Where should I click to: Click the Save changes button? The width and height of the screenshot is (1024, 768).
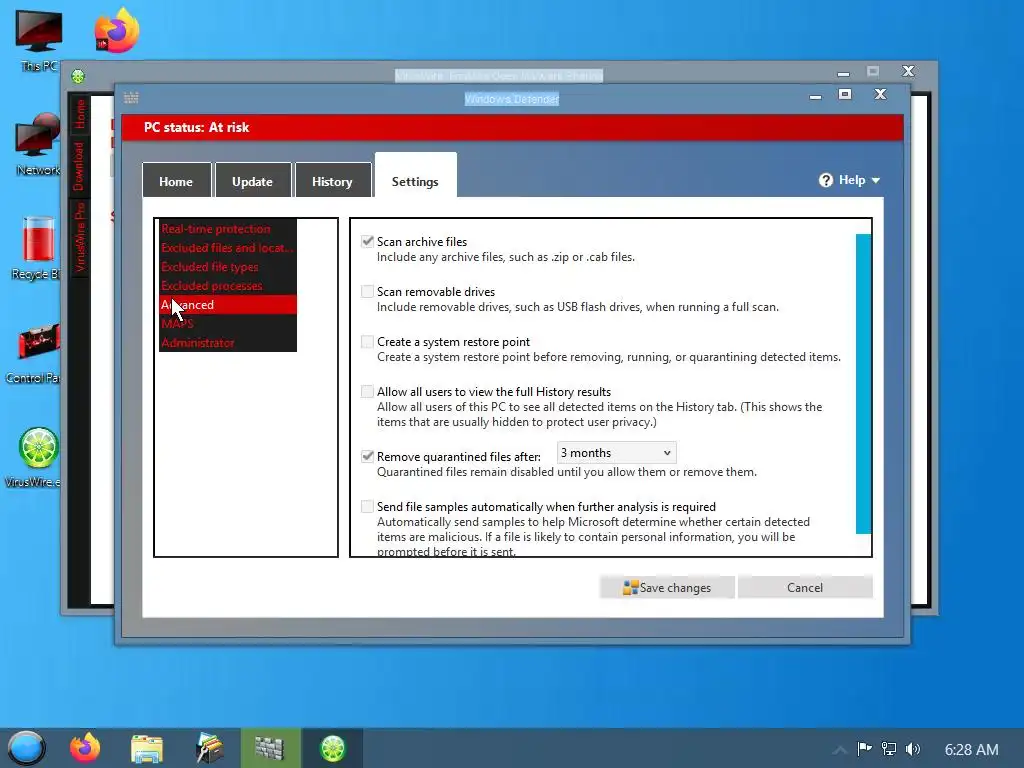[x=667, y=587]
